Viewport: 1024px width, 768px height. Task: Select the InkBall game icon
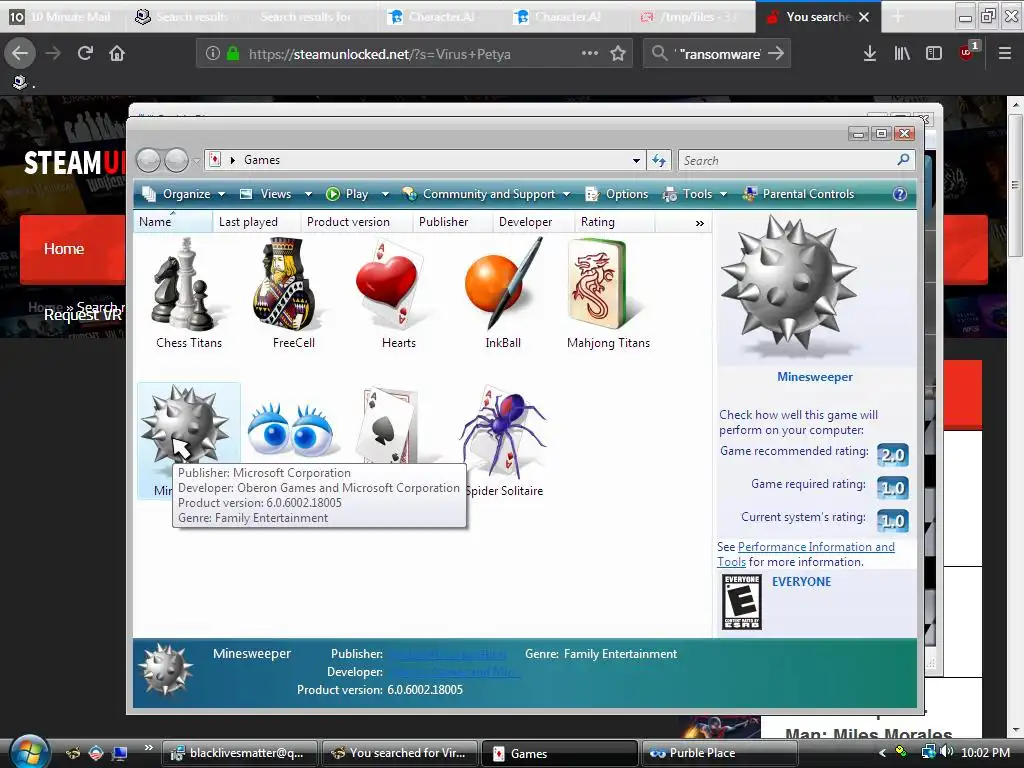click(503, 283)
